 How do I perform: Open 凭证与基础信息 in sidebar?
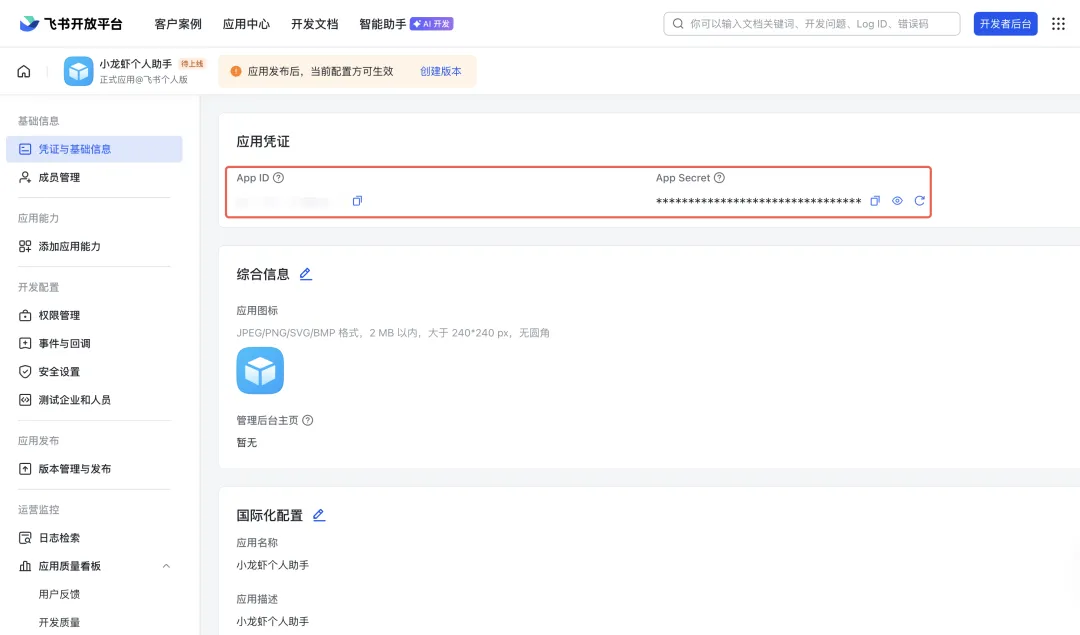tap(94, 149)
